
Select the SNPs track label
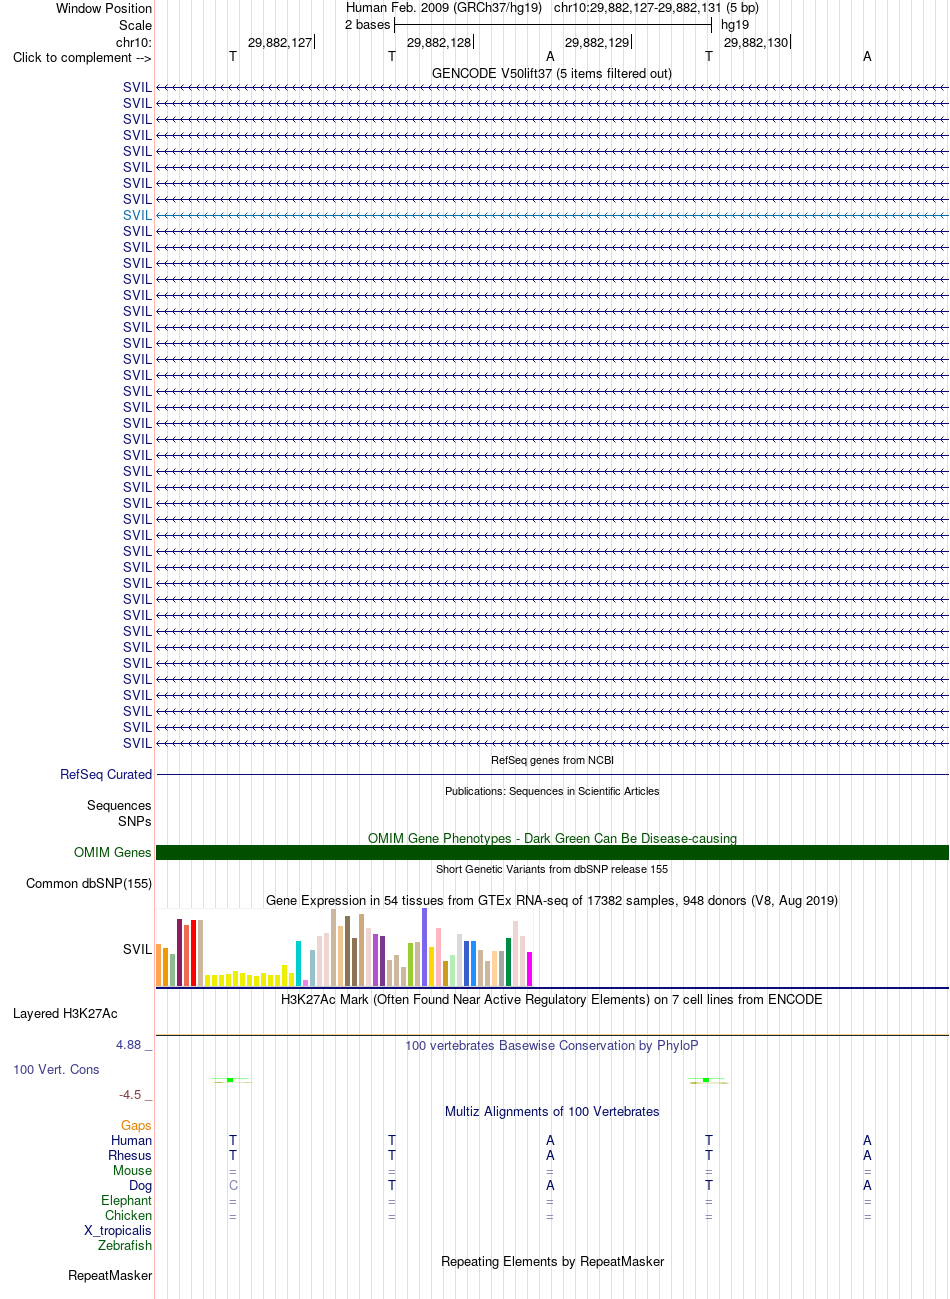click(135, 821)
